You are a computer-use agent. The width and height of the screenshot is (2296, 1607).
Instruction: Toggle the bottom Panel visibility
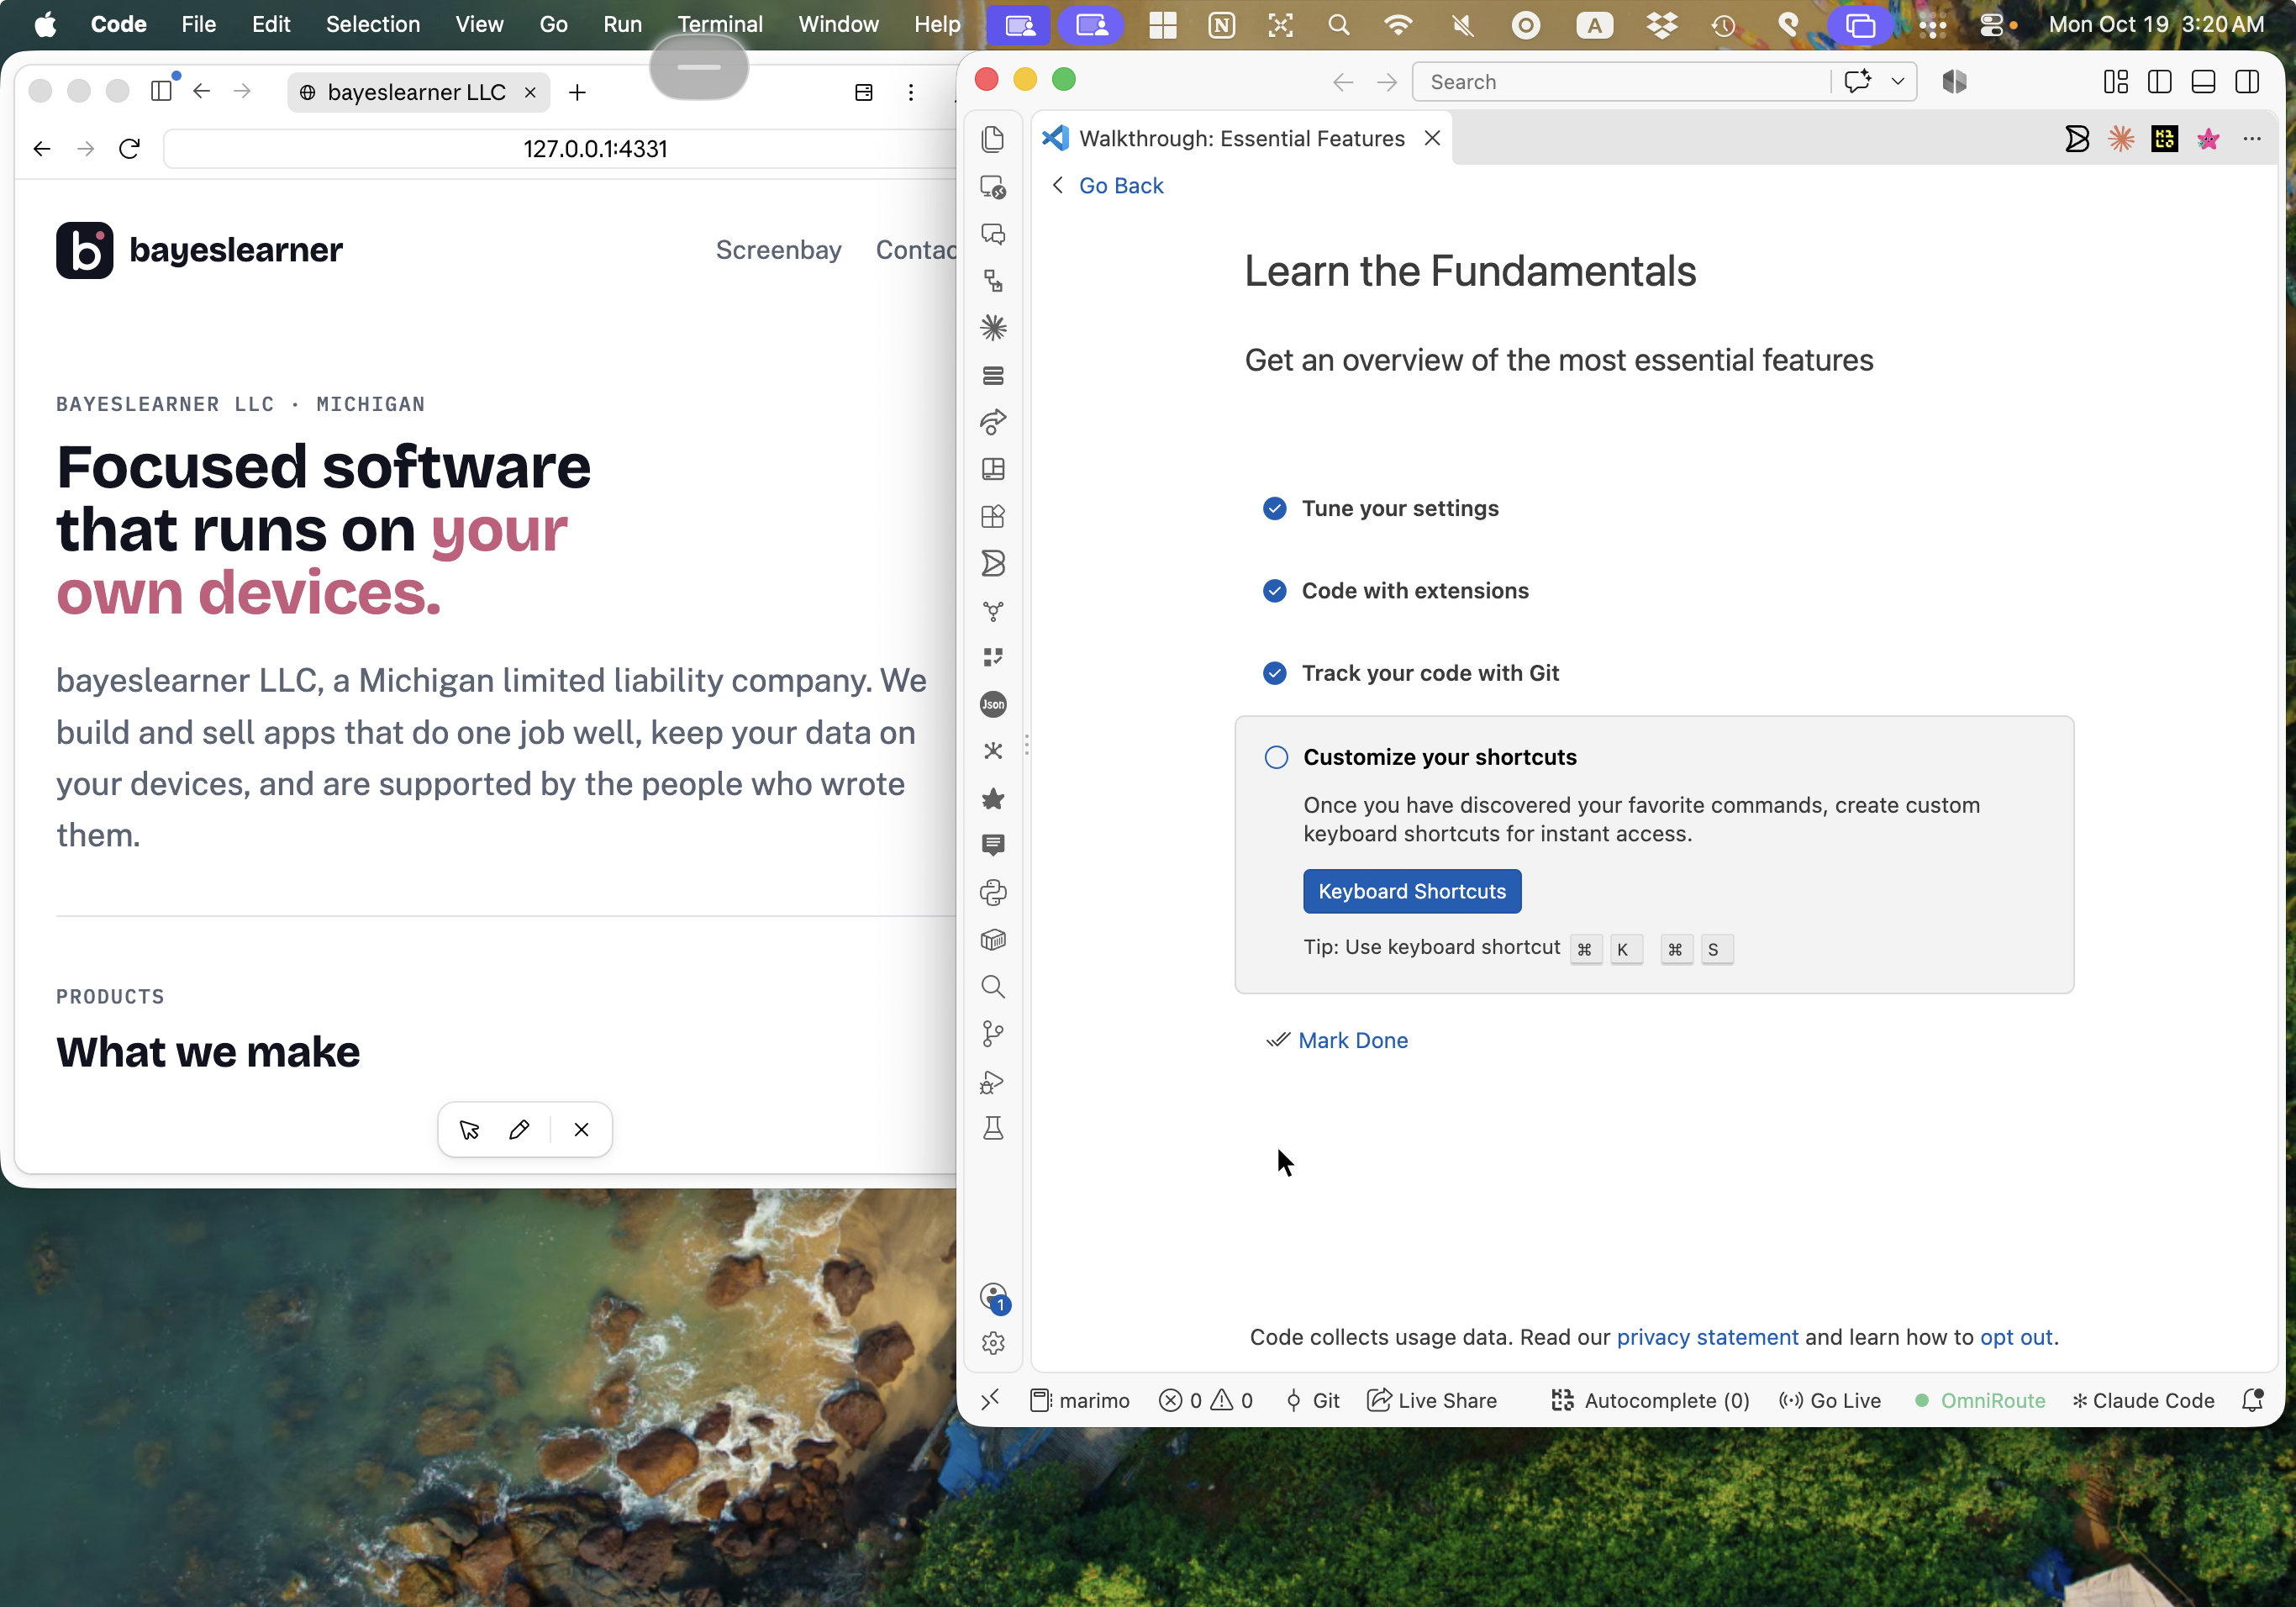pos(2203,82)
